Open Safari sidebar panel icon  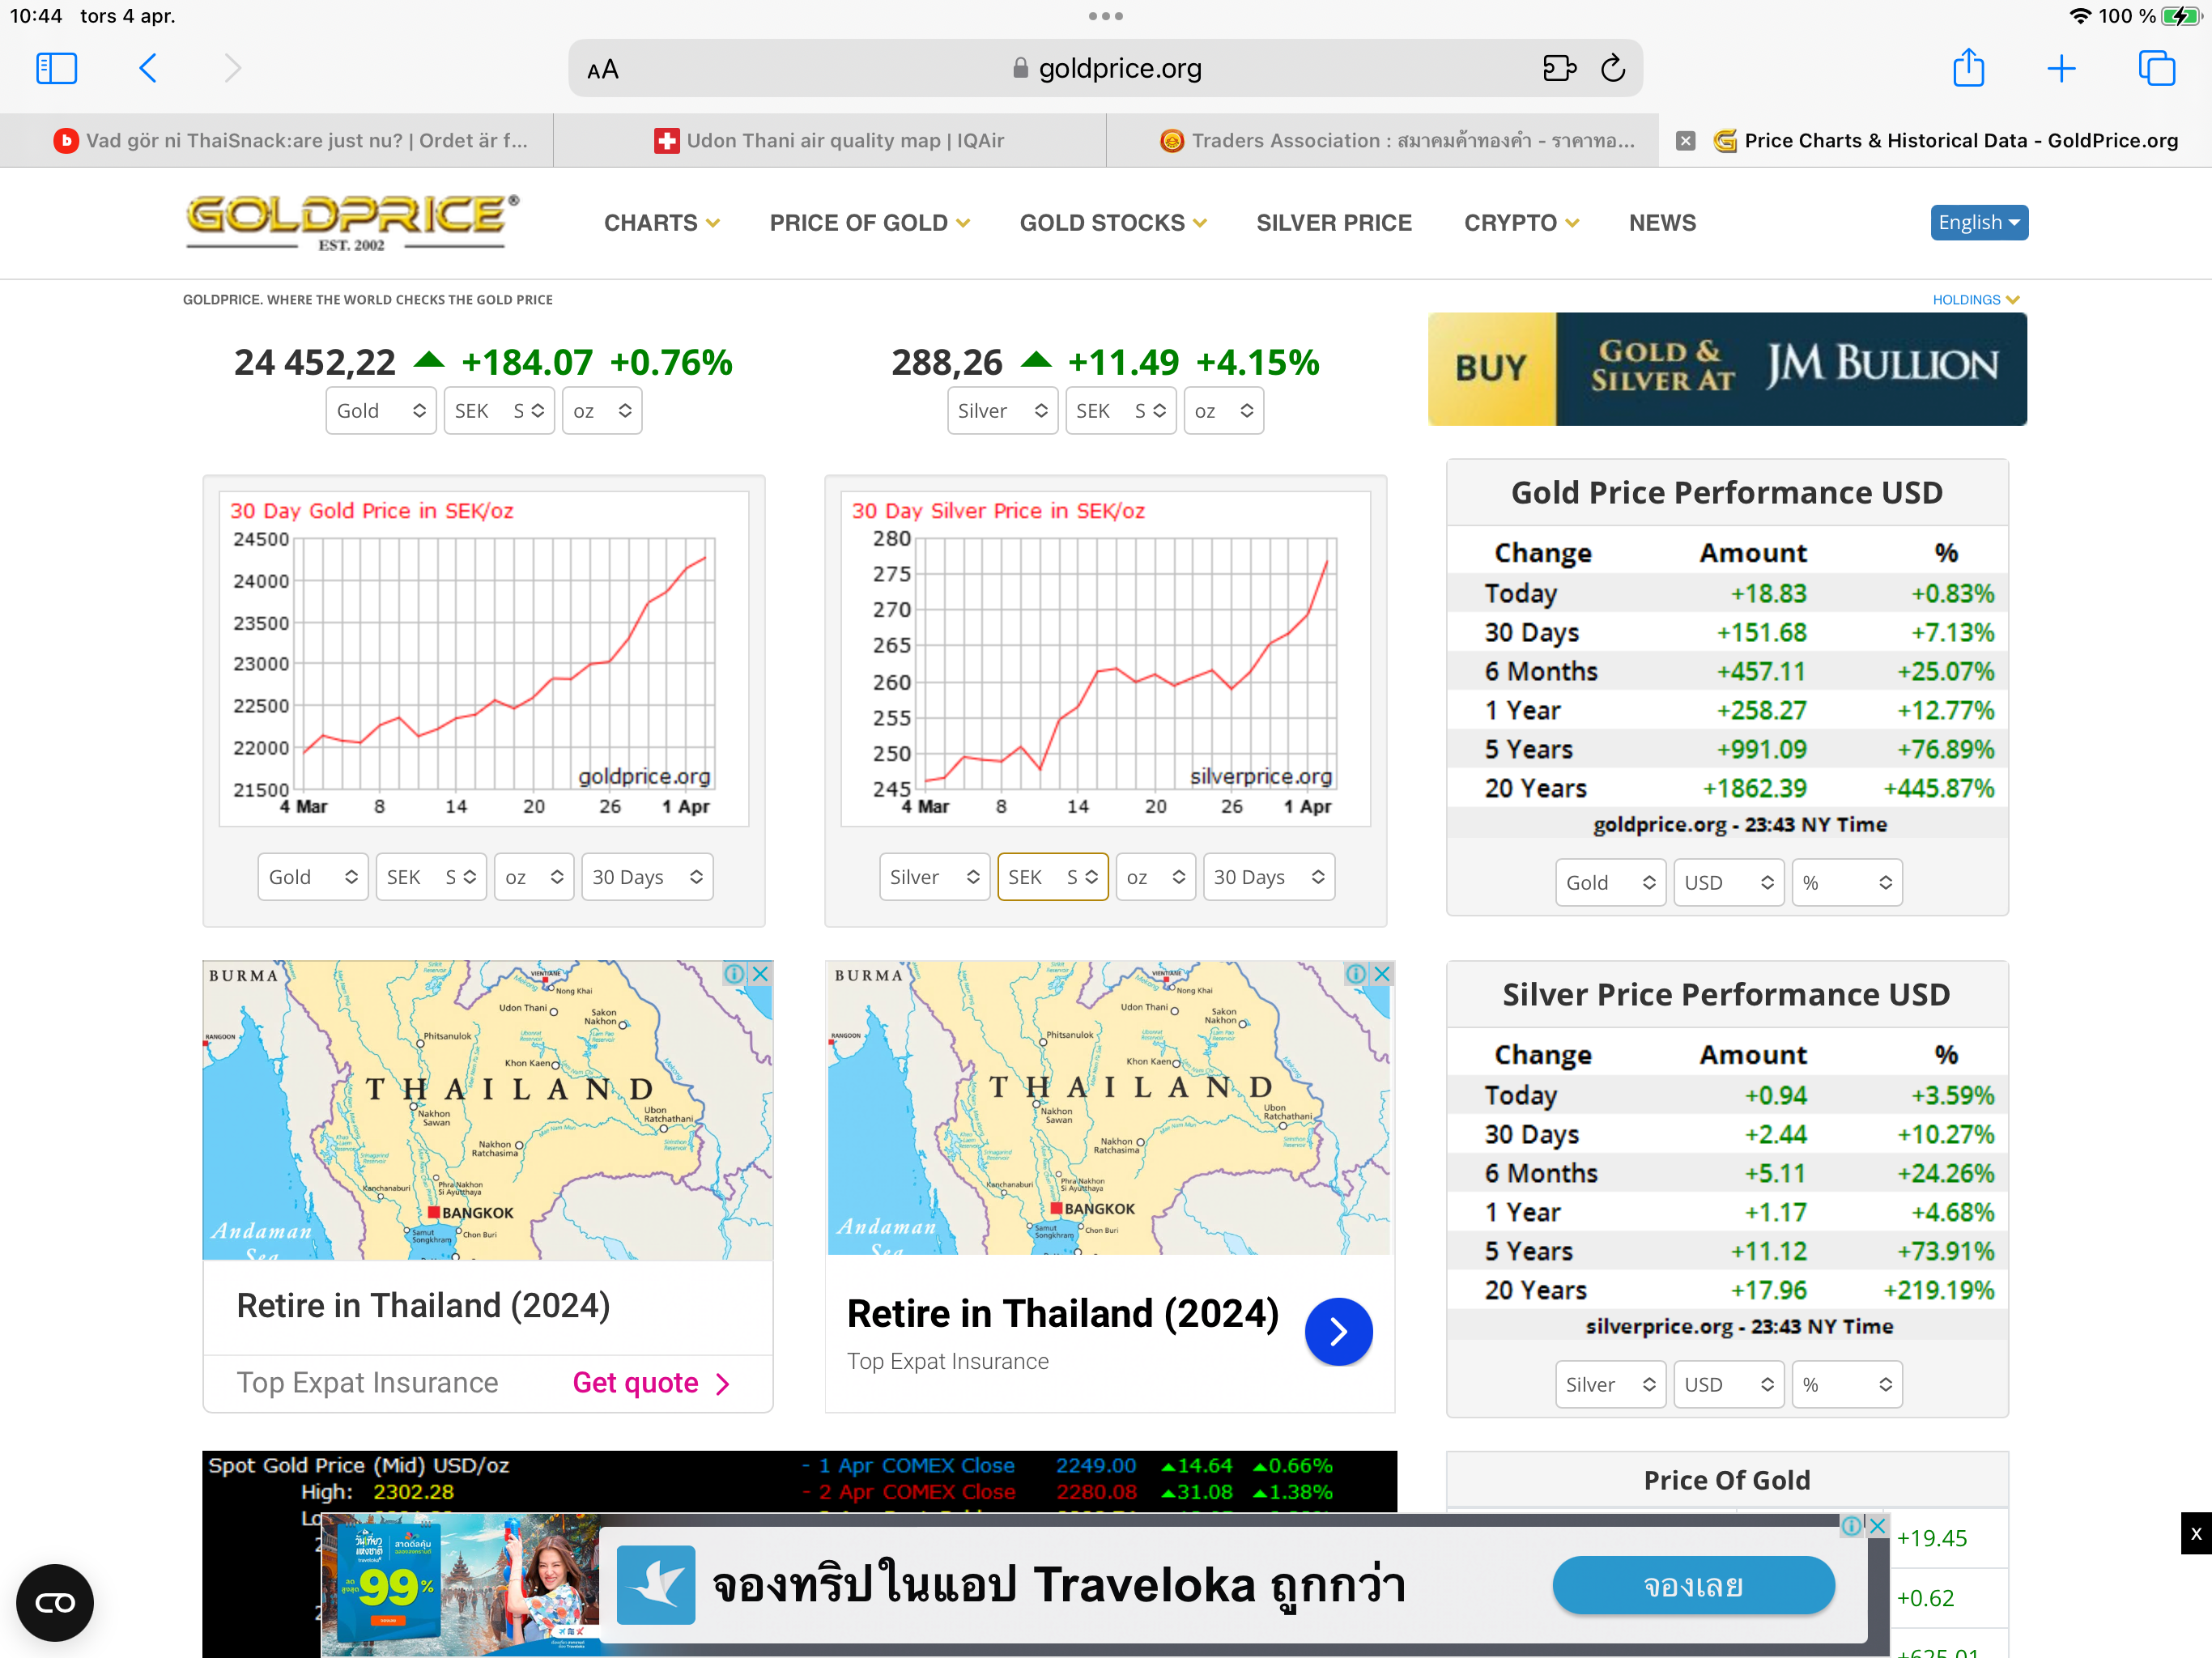56,68
